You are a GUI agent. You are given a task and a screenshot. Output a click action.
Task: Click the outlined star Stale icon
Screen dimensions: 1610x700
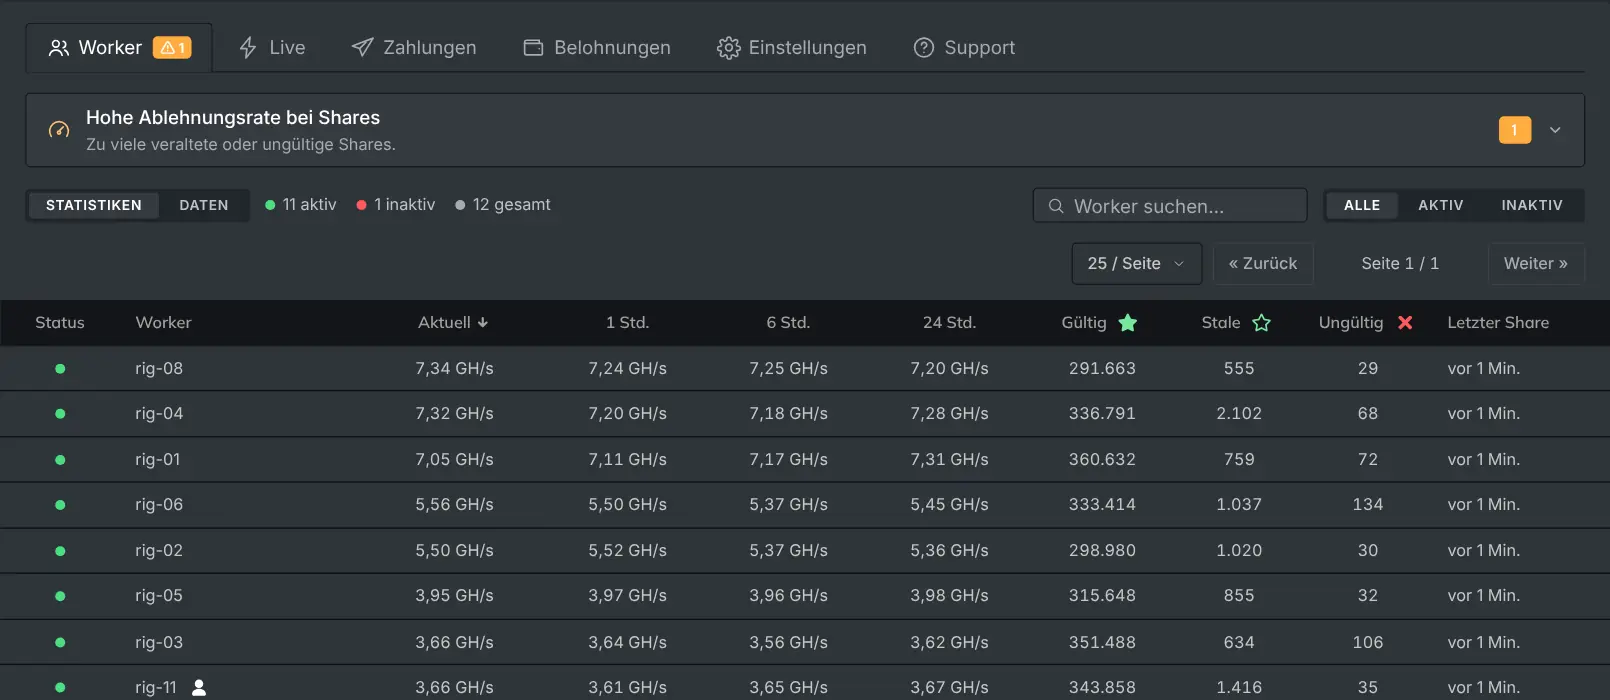click(1262, 323)
